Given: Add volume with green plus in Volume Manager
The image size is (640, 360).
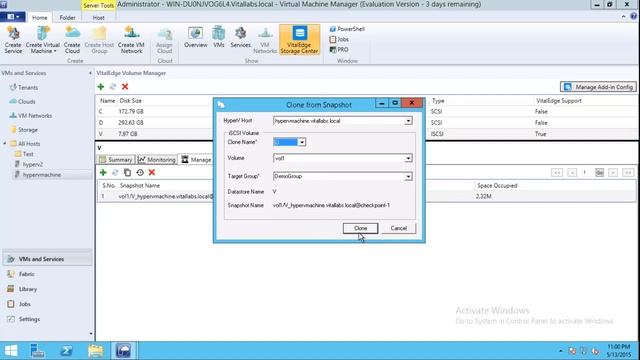Looking at the screenshot, I should tap(101, 87).
